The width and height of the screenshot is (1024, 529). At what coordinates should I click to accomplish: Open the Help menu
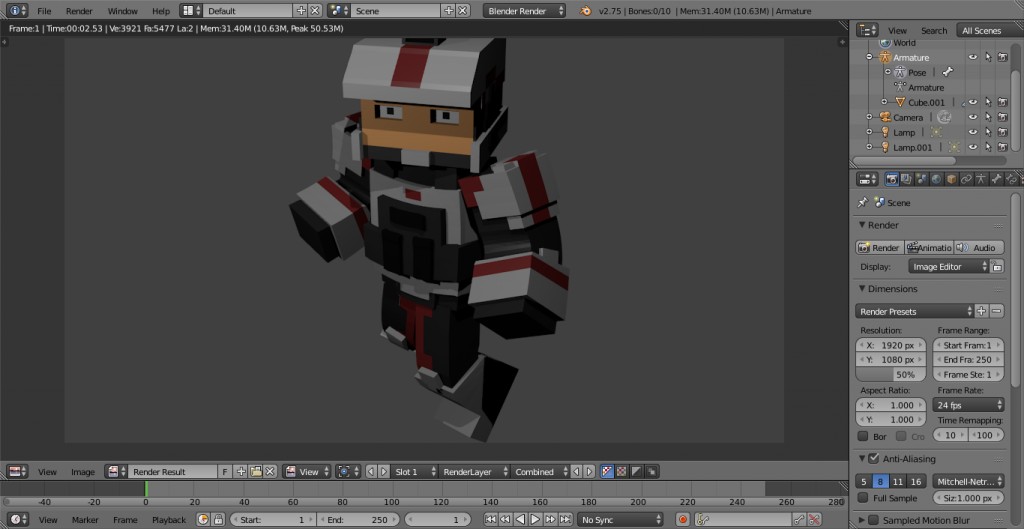point(161,11)
